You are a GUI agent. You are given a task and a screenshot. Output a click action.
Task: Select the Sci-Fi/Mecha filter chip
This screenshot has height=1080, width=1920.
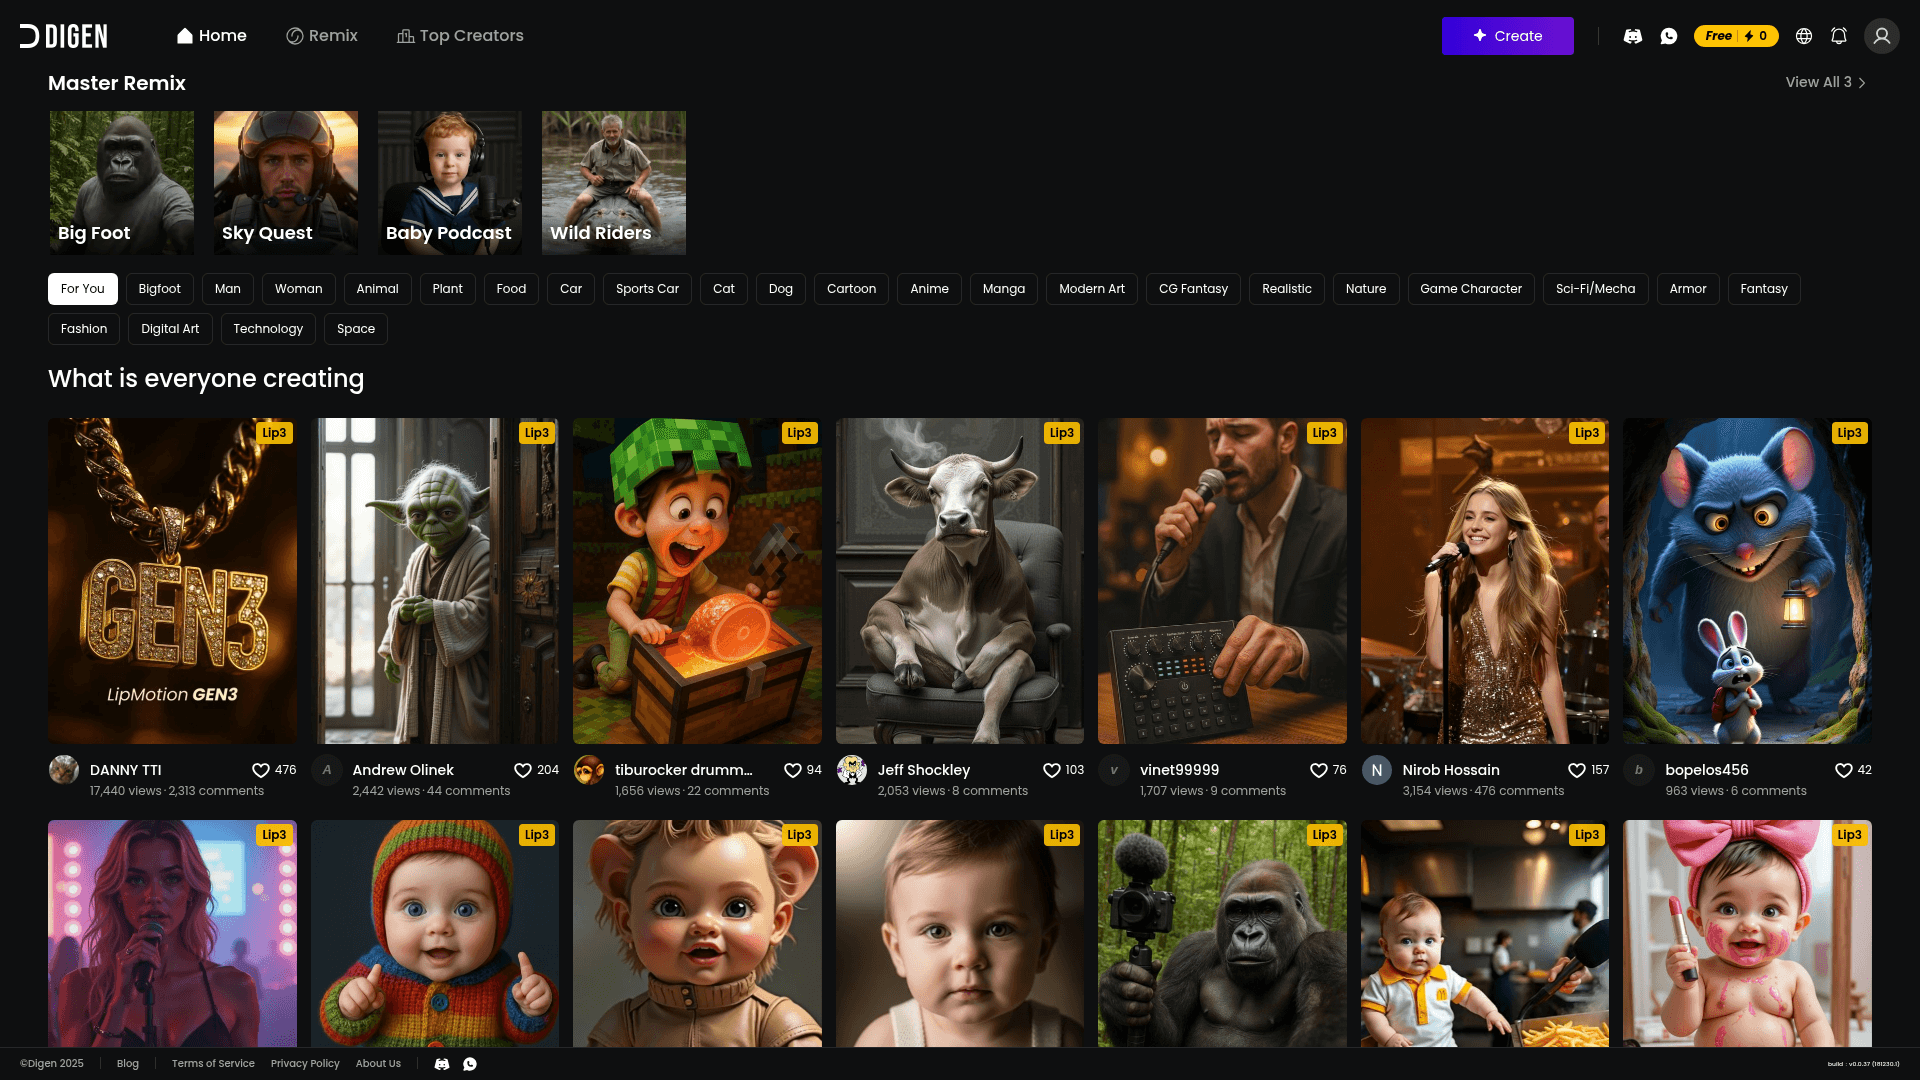coord(1596,289)
